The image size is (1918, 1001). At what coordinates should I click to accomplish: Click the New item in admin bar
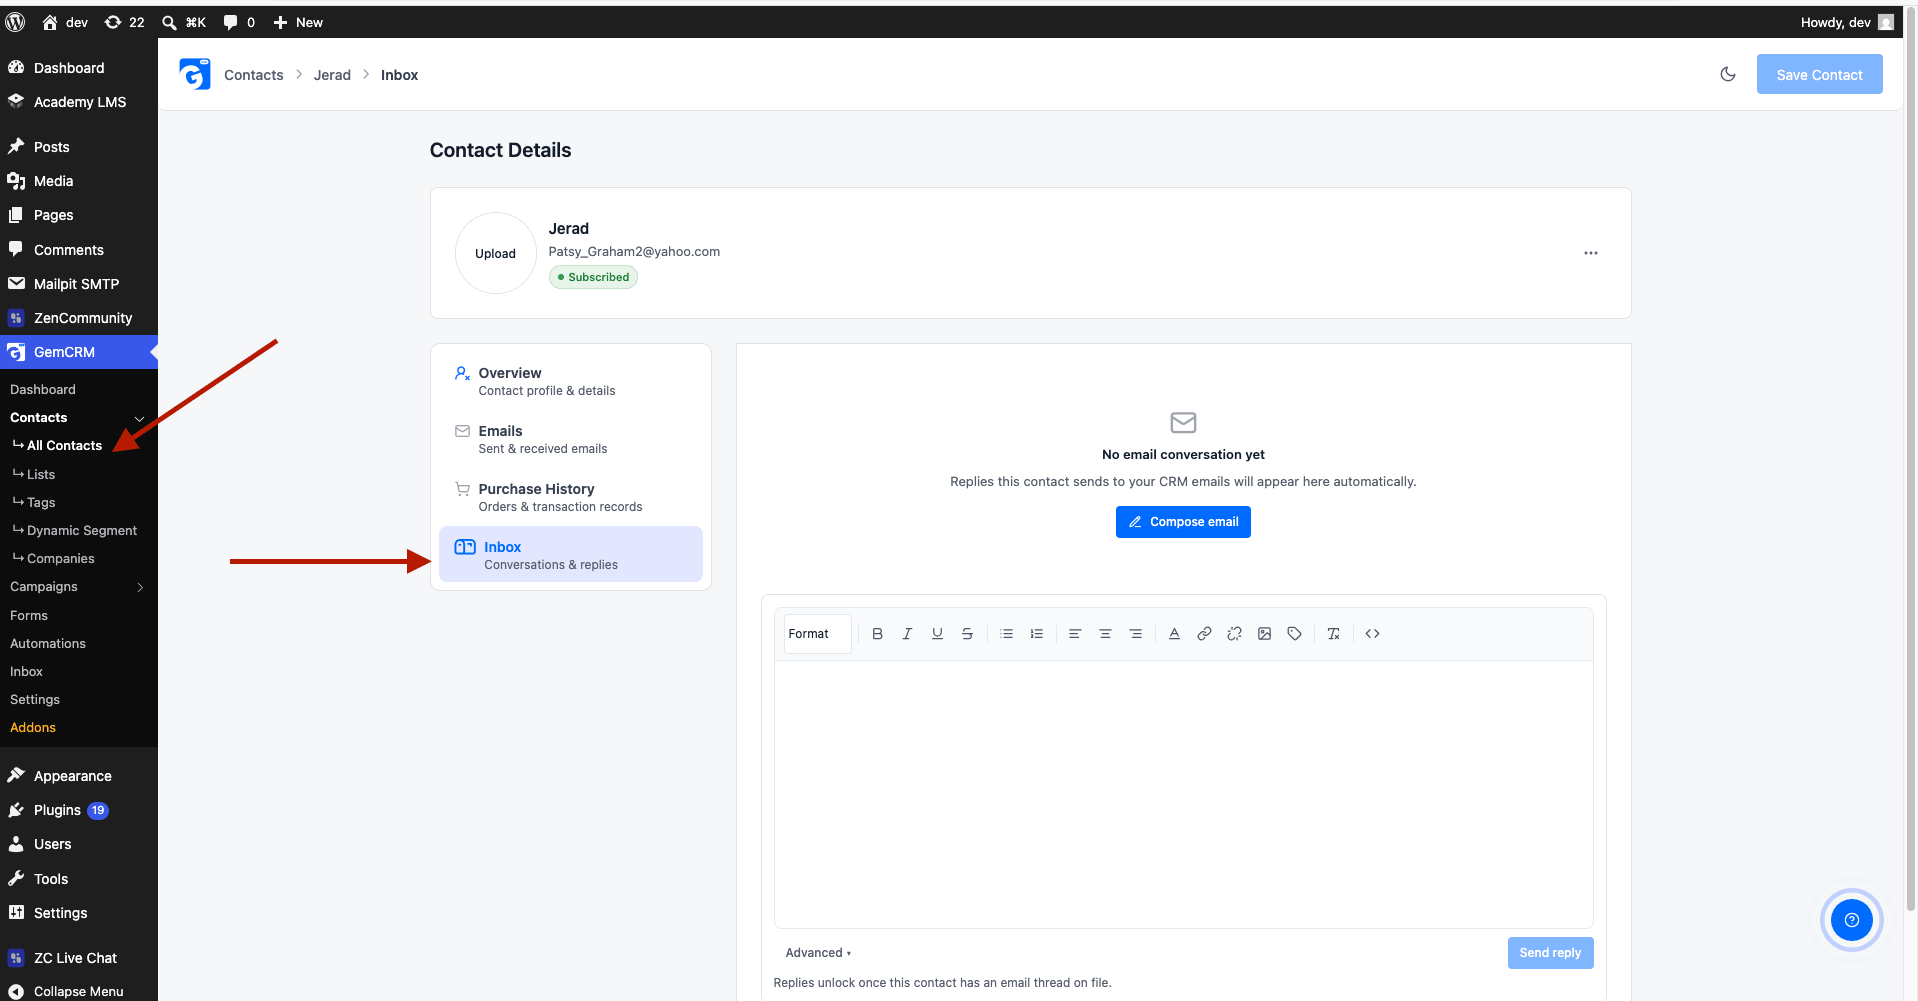tap(298, 22)
